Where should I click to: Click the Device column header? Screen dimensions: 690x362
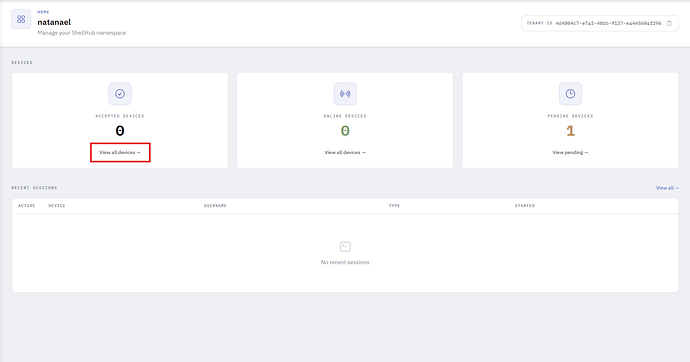(x=57, y=206)
